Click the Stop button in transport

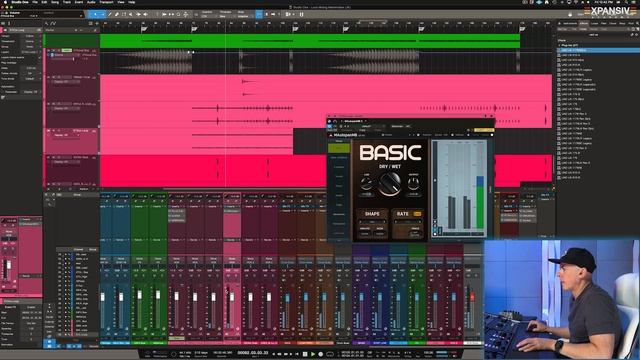[x=305, y=354]
